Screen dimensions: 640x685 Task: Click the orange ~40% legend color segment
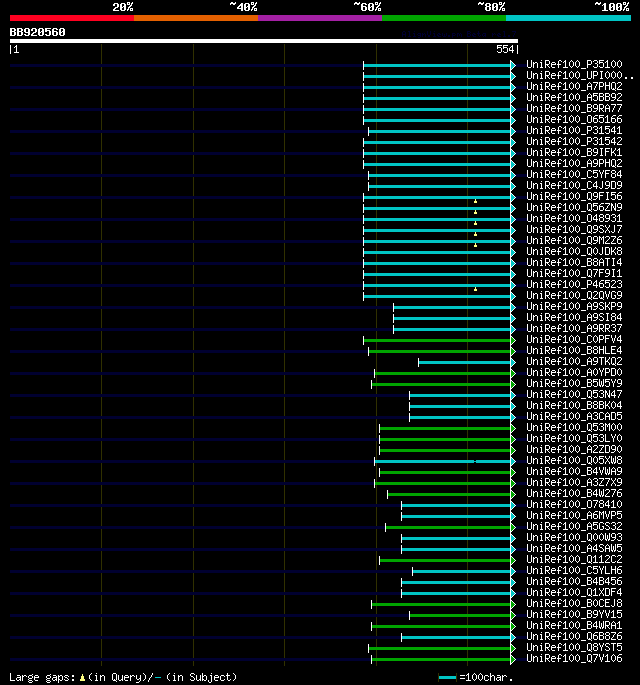point(196,18)
